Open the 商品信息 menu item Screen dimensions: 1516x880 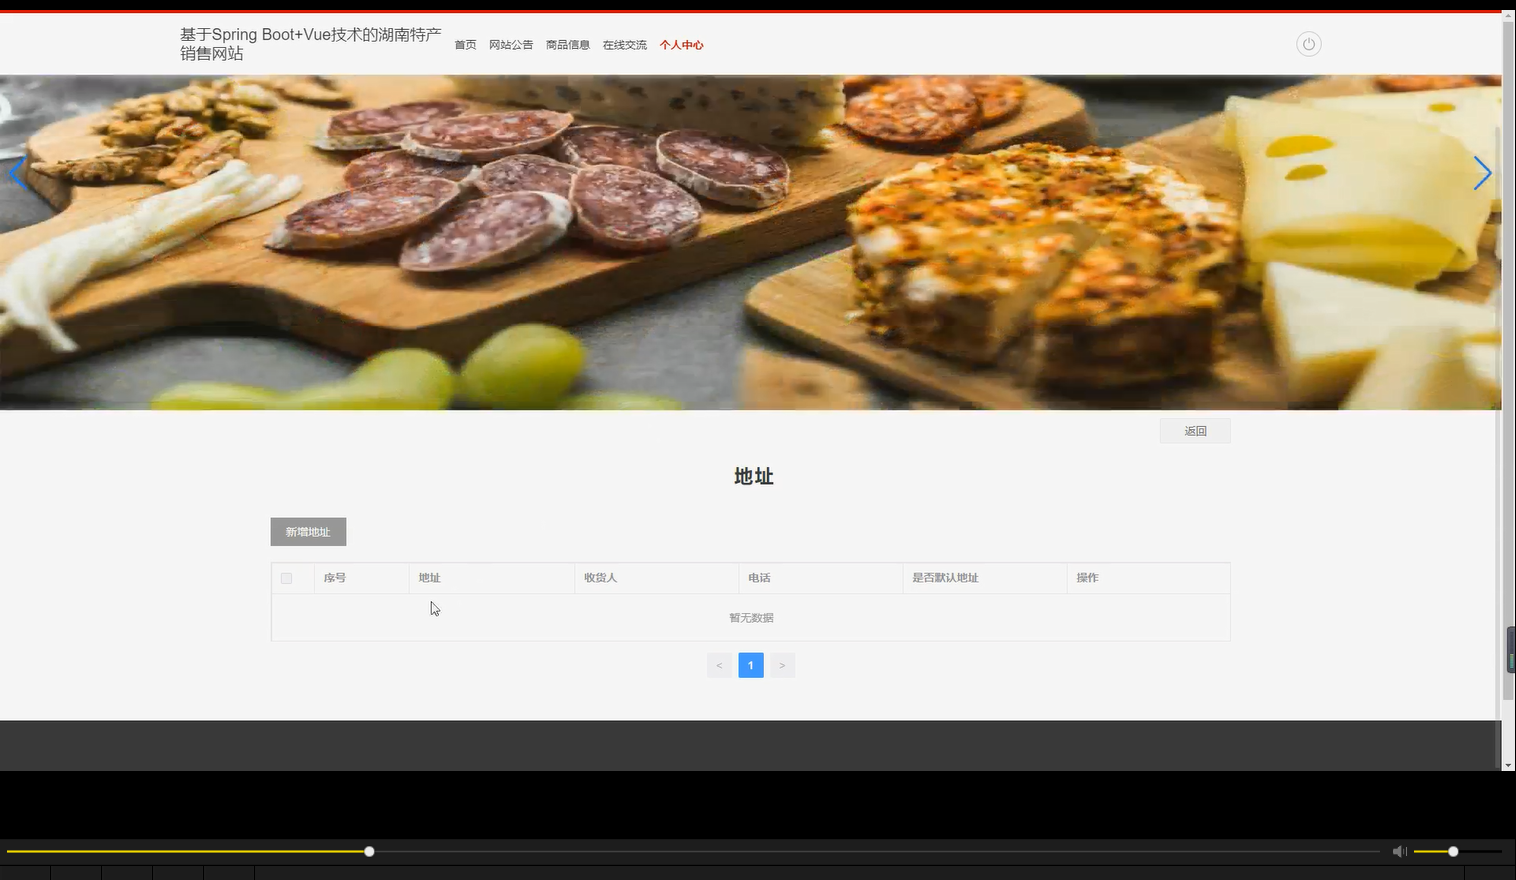pos(568,45)
